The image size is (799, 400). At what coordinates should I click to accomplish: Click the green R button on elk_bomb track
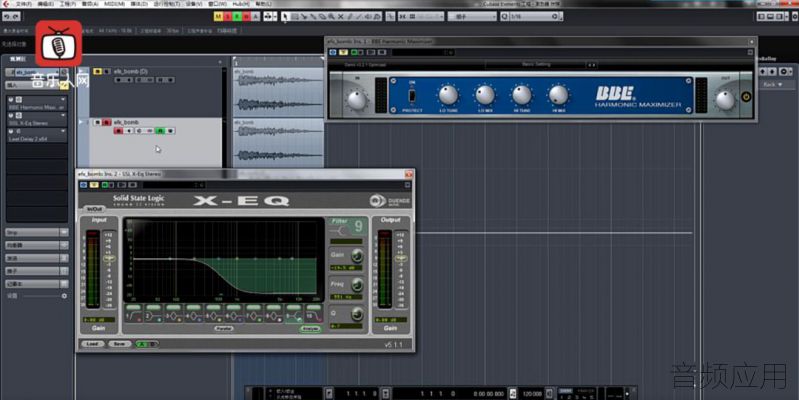pos(160,131)
